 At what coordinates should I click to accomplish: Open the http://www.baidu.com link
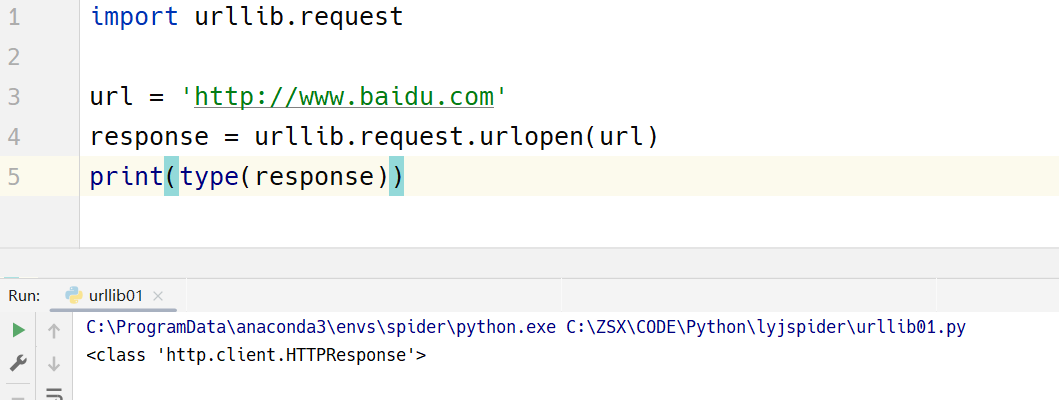tap(344, 97)
